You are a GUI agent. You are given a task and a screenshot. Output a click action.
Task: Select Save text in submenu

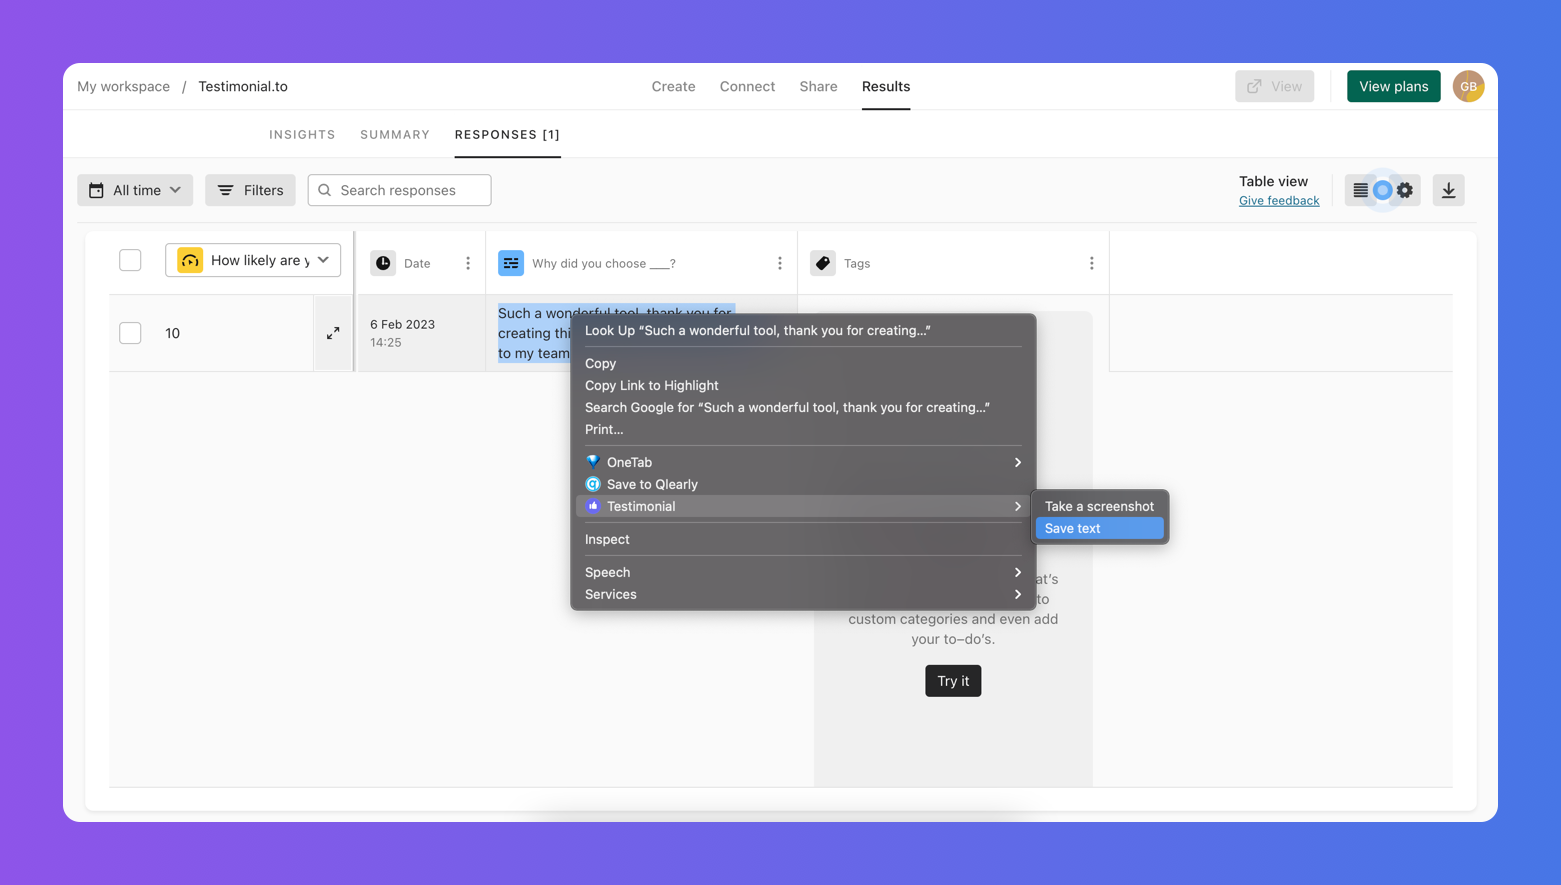pyautogui.click(x=1099, y=528)
